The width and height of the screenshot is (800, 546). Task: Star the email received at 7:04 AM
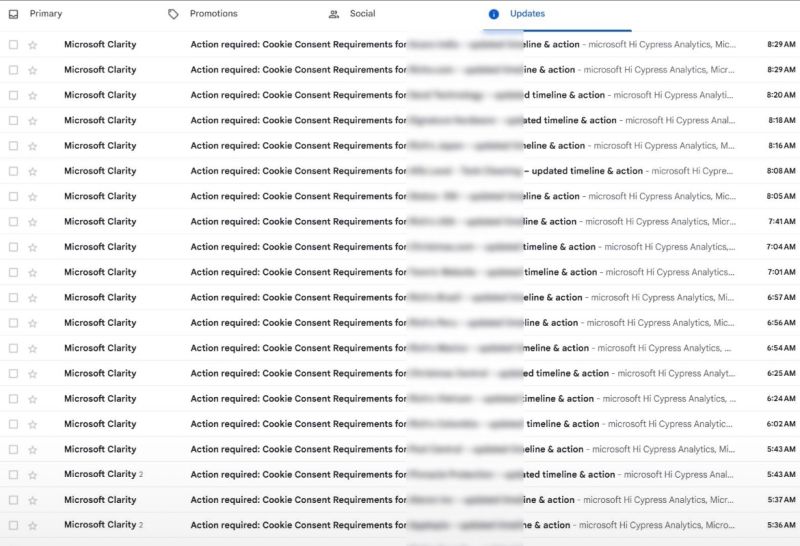[32, 247]
